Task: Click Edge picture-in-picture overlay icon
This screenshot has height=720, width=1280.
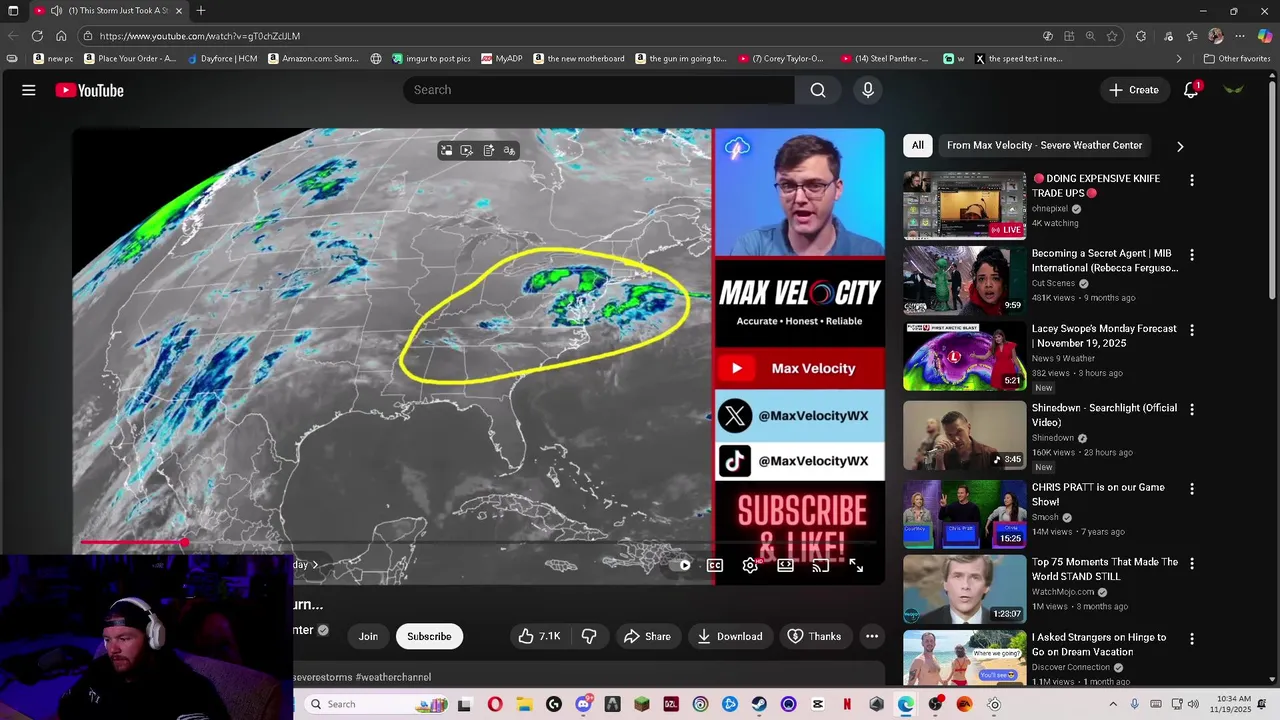Action: tap(446, 150)
